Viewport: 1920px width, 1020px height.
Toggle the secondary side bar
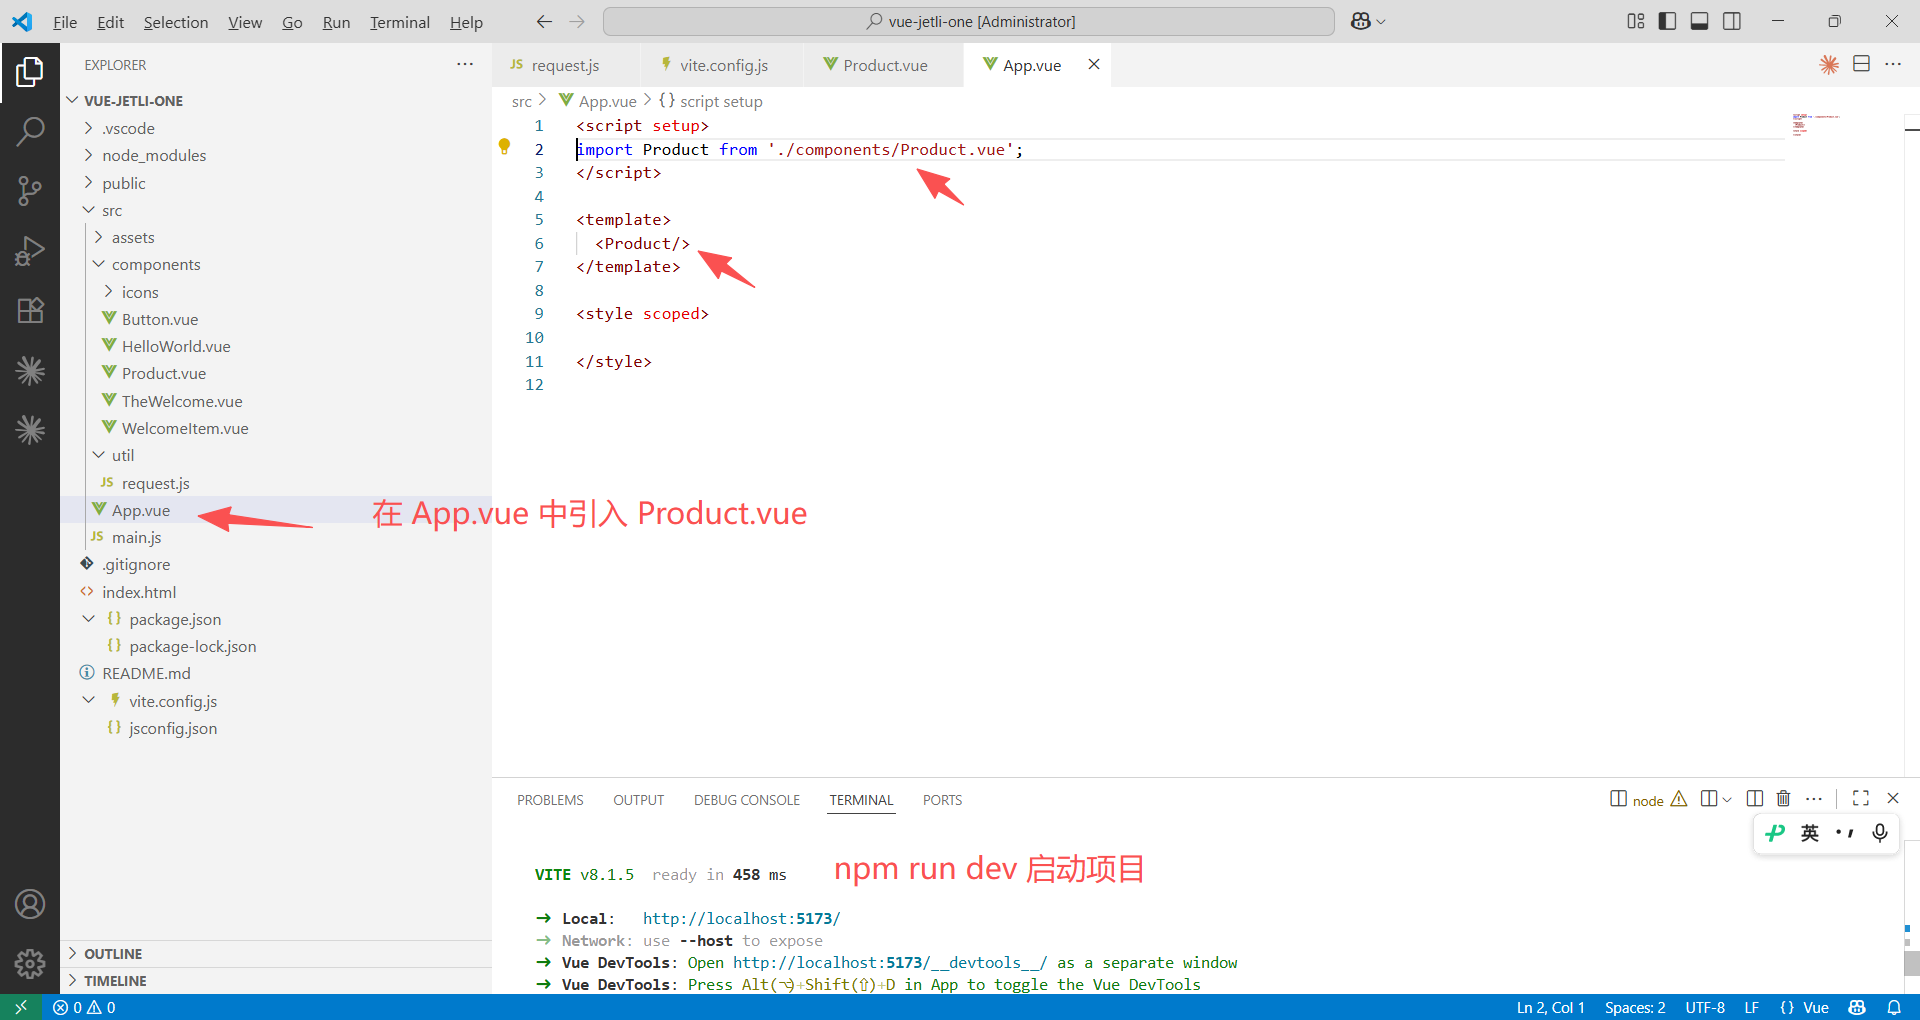coord(1732,21)
